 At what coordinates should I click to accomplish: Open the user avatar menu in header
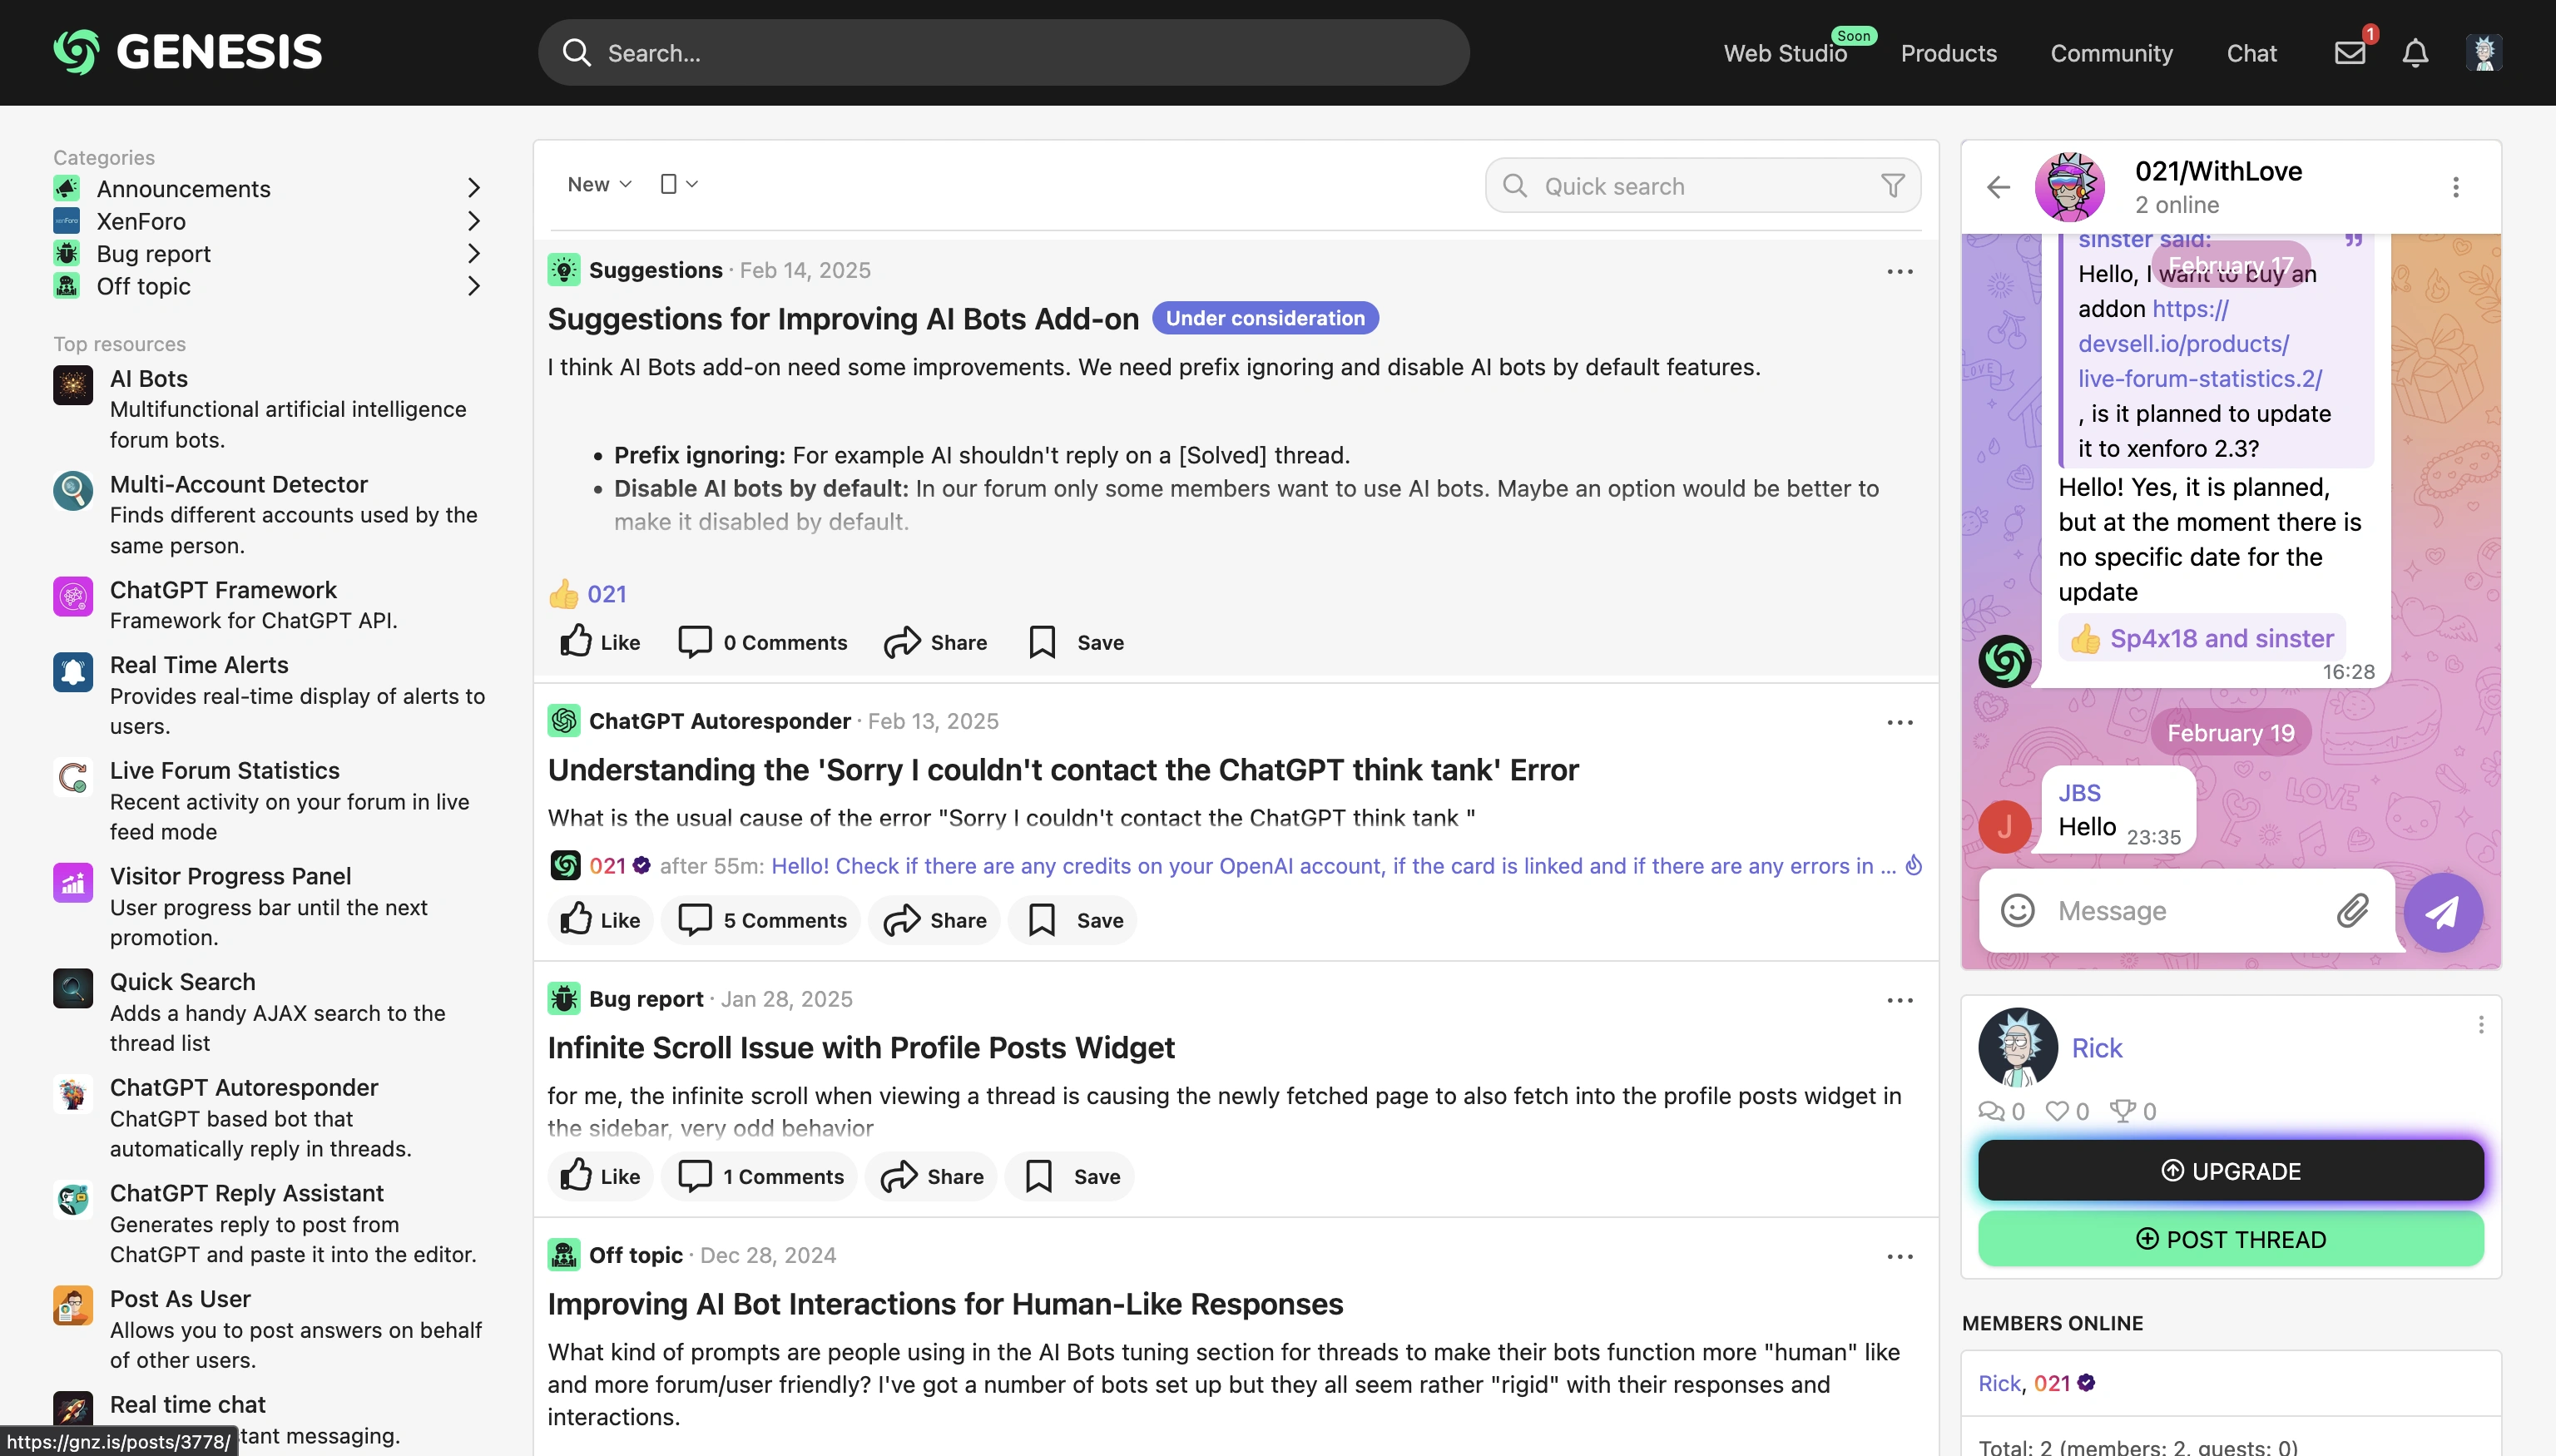click(2484, 53)
